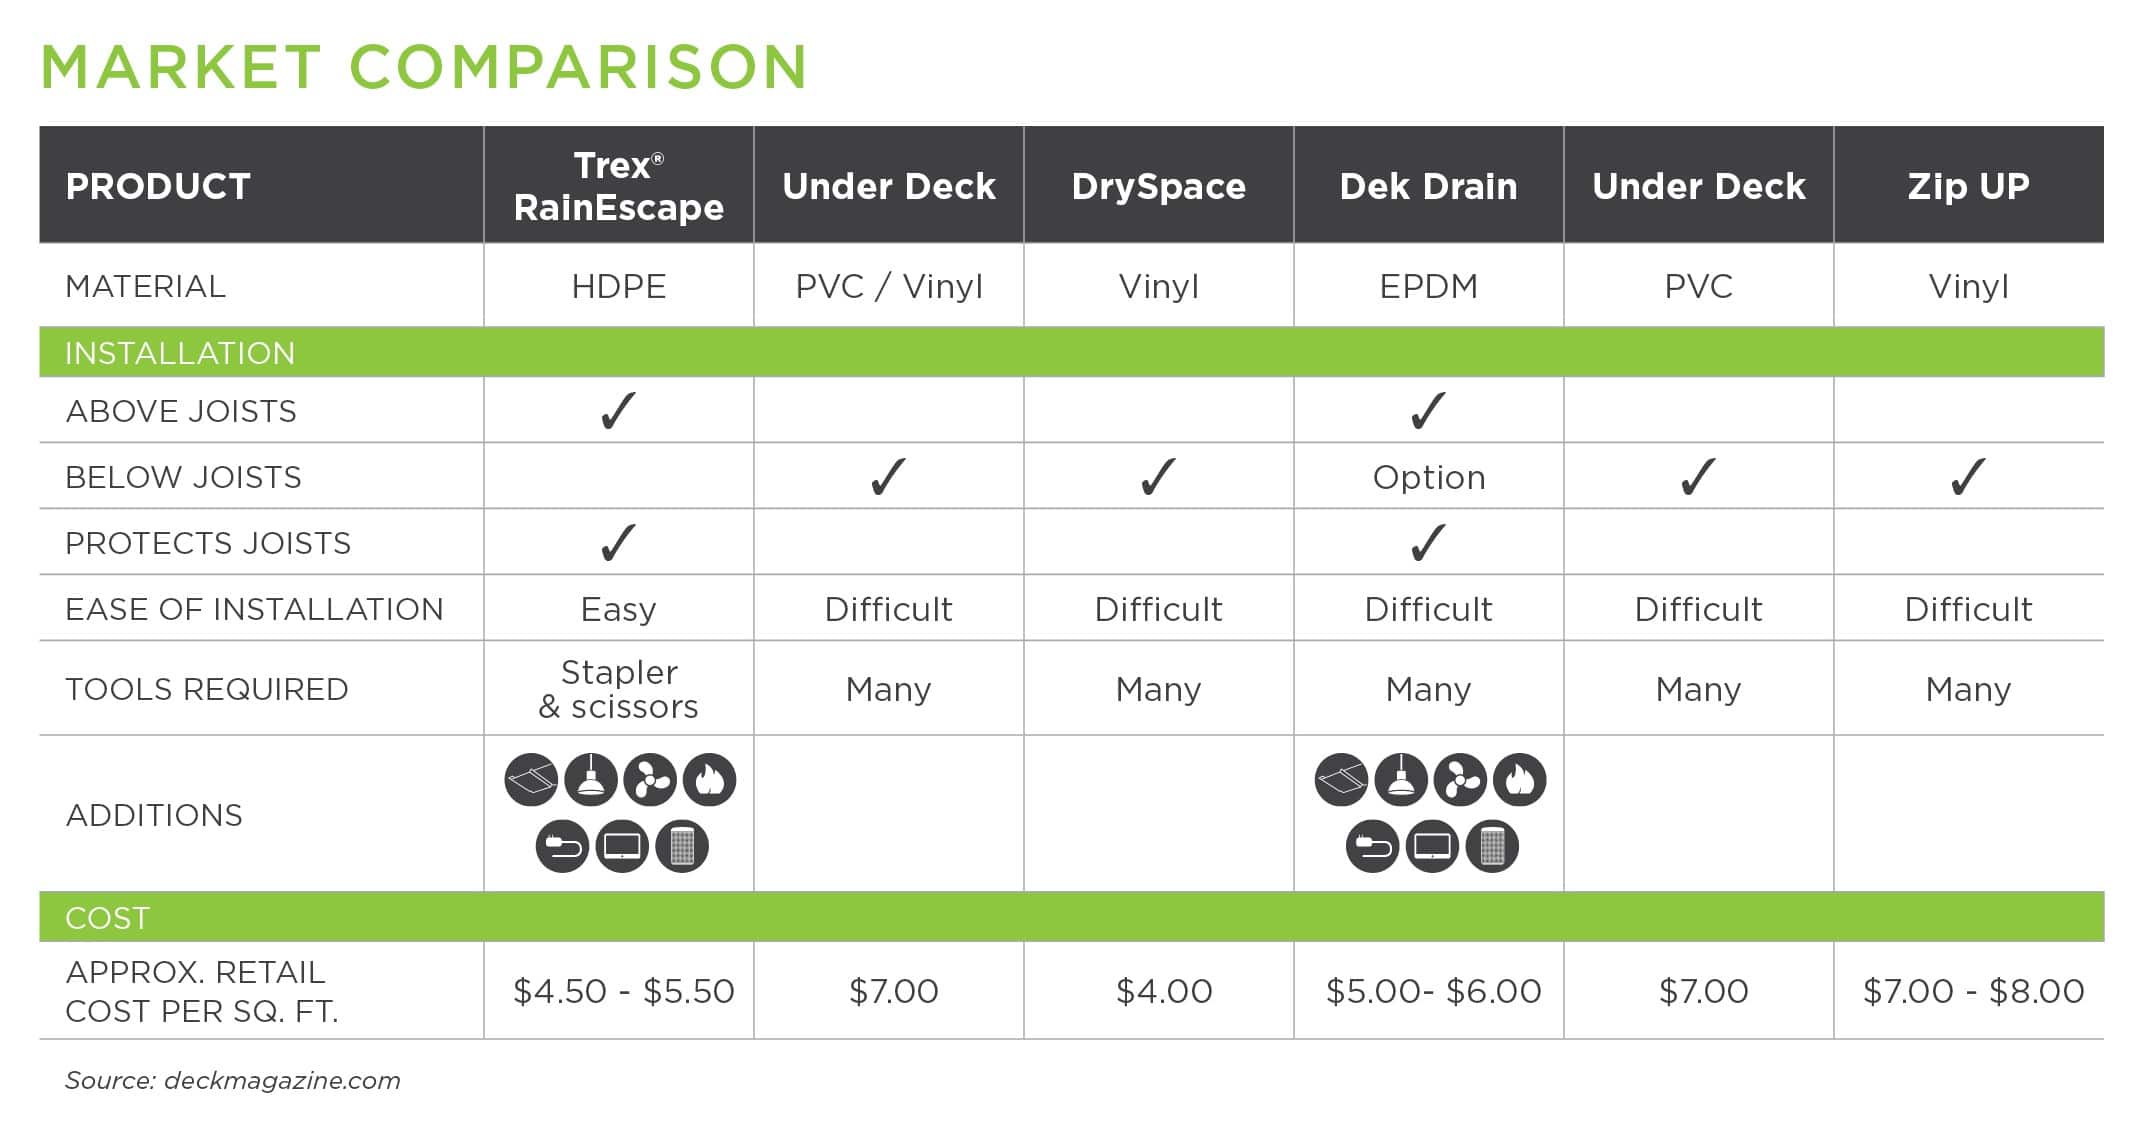Select the ceiling fan icon under Trex RainEscape
This screenshot has height=1132, width=2148.
point(651,780)
